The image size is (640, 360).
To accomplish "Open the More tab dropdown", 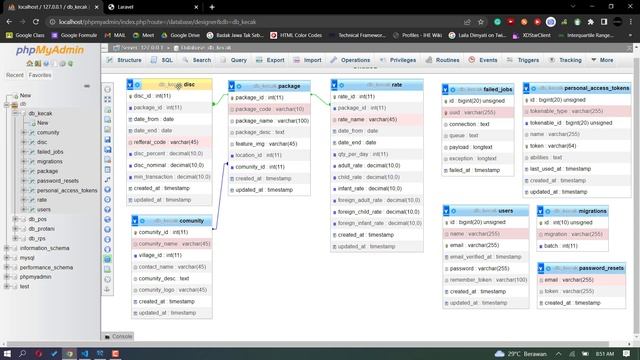I will (x=602, y=60).
